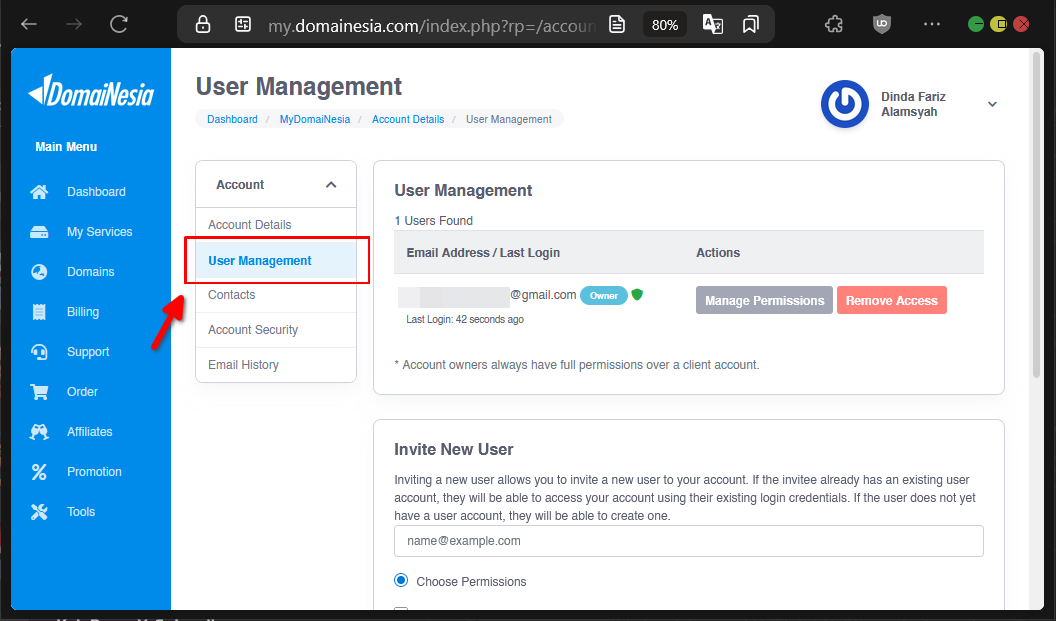Select Email History in Account panel
The height and width of the screenshot is (621, 1056).
point(275,365)
